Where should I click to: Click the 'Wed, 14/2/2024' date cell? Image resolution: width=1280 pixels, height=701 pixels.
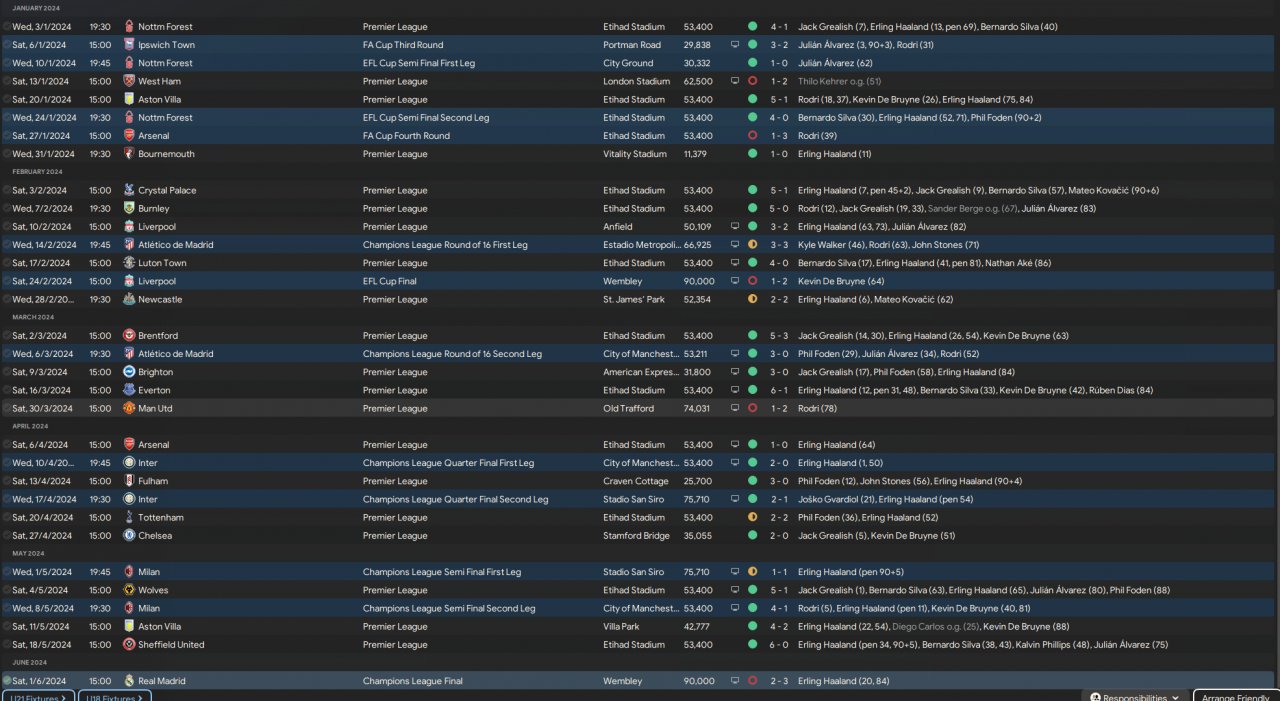click(x=44, y=245)
